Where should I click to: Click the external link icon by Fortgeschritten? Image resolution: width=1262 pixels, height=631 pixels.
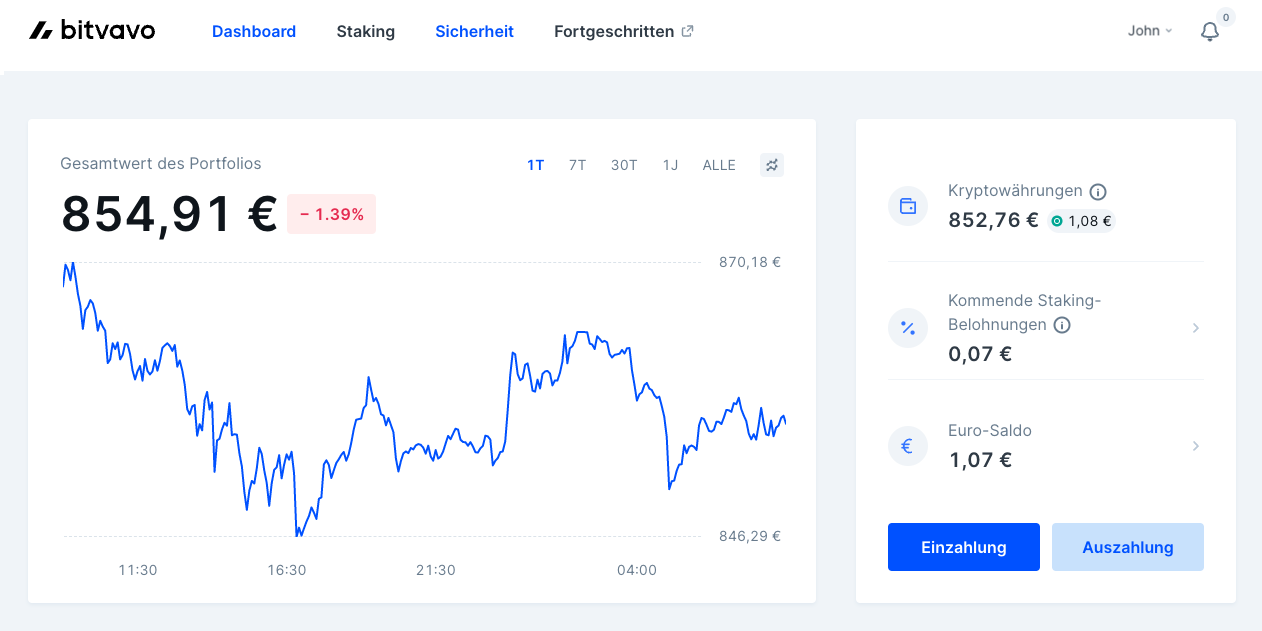click(x=687, y=31)
